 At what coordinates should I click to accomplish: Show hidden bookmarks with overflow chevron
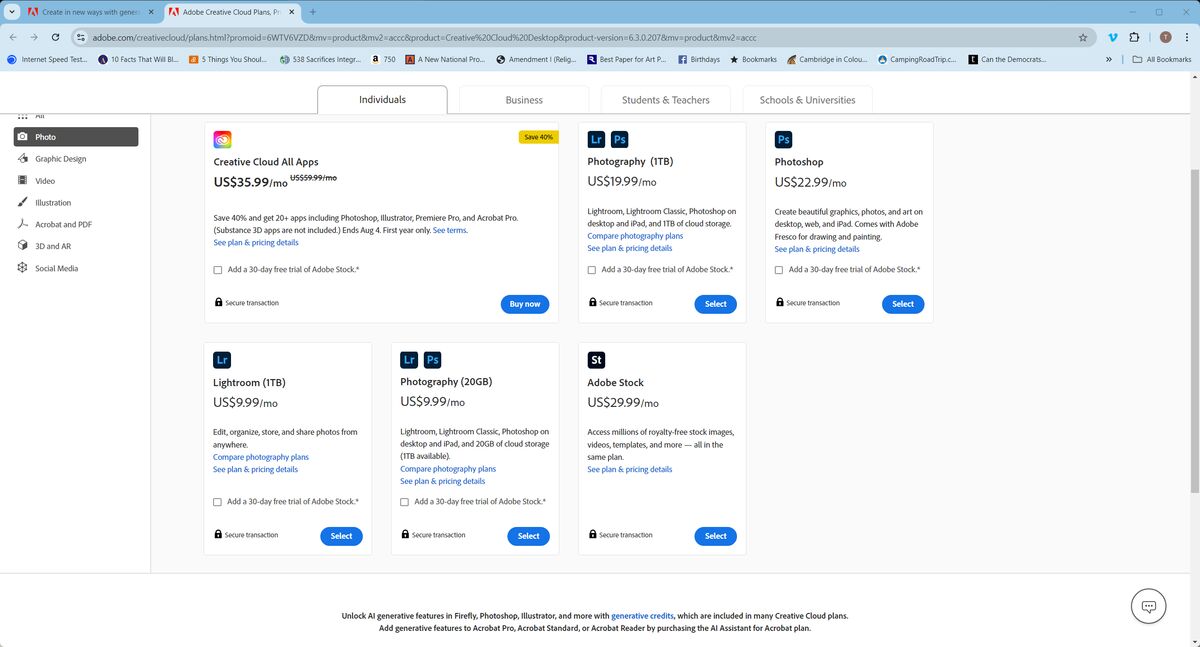[x=1109, y=59]
